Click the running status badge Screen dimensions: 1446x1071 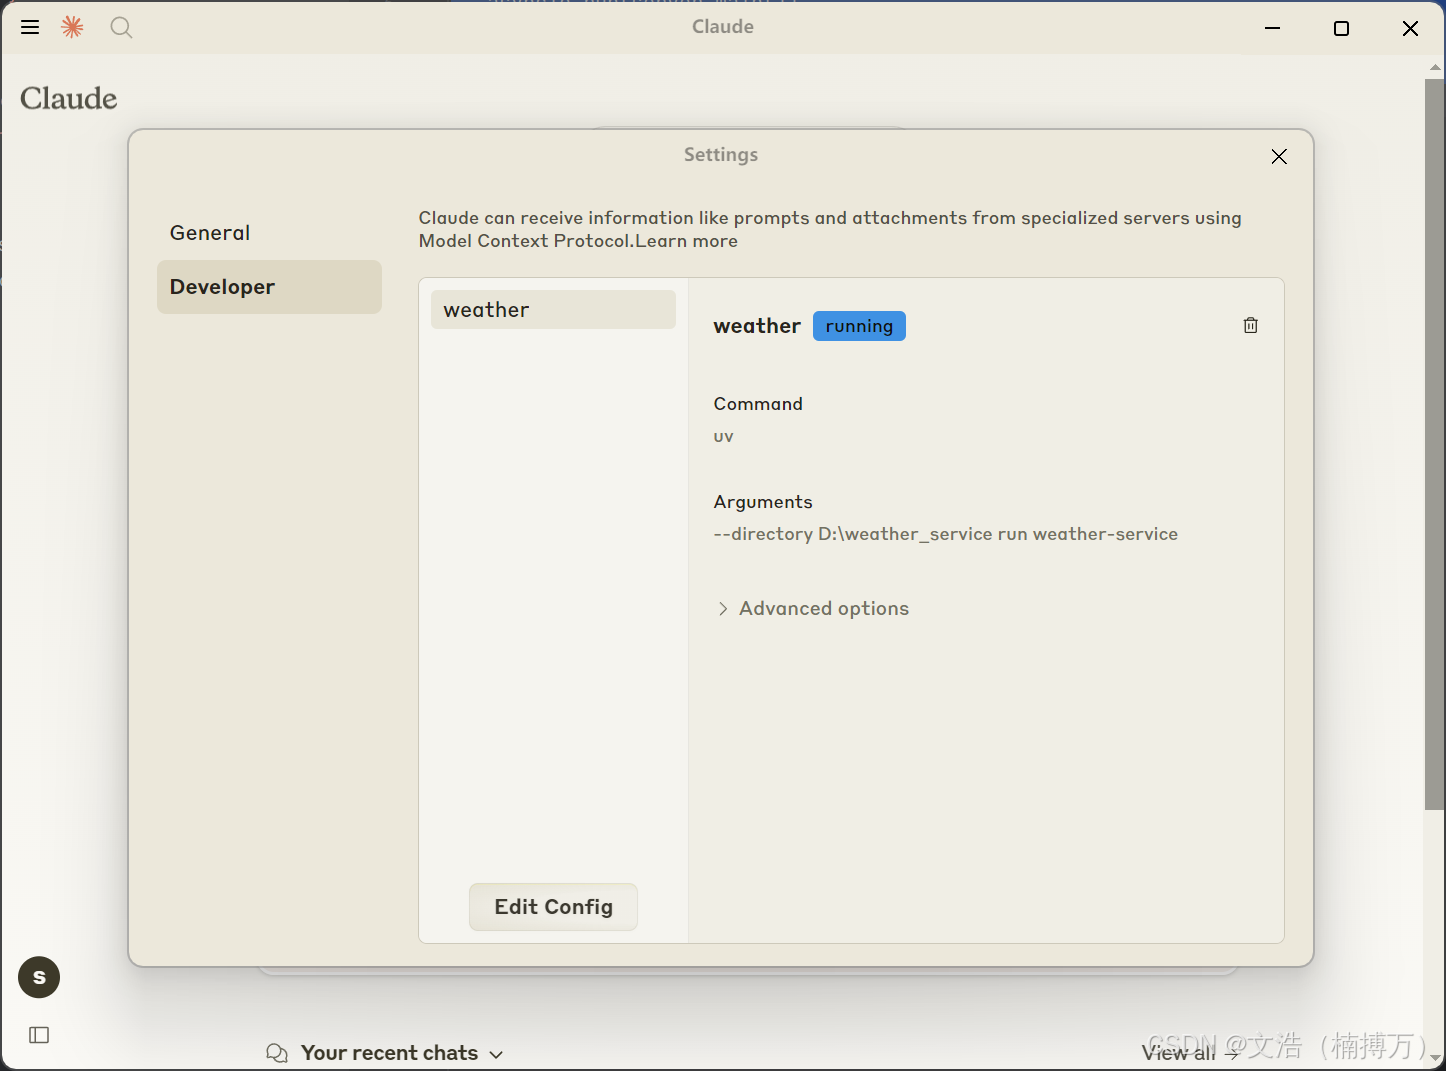(x=859, y=326)
